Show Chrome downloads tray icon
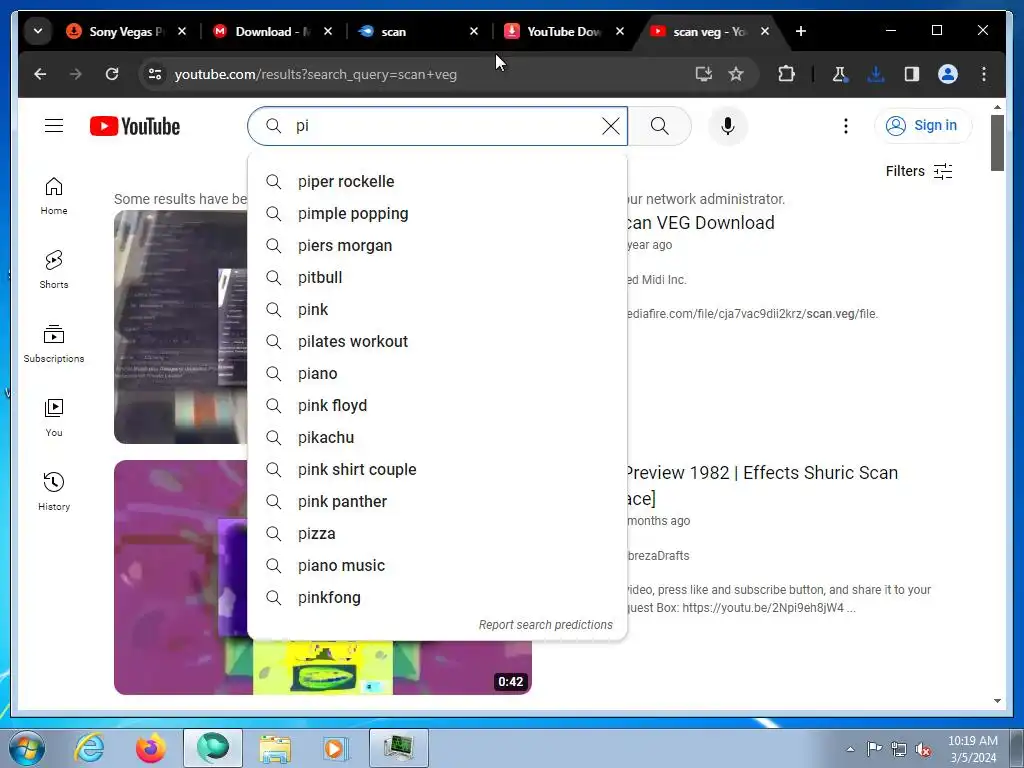 pyautogui.click(x=876, y=74)
